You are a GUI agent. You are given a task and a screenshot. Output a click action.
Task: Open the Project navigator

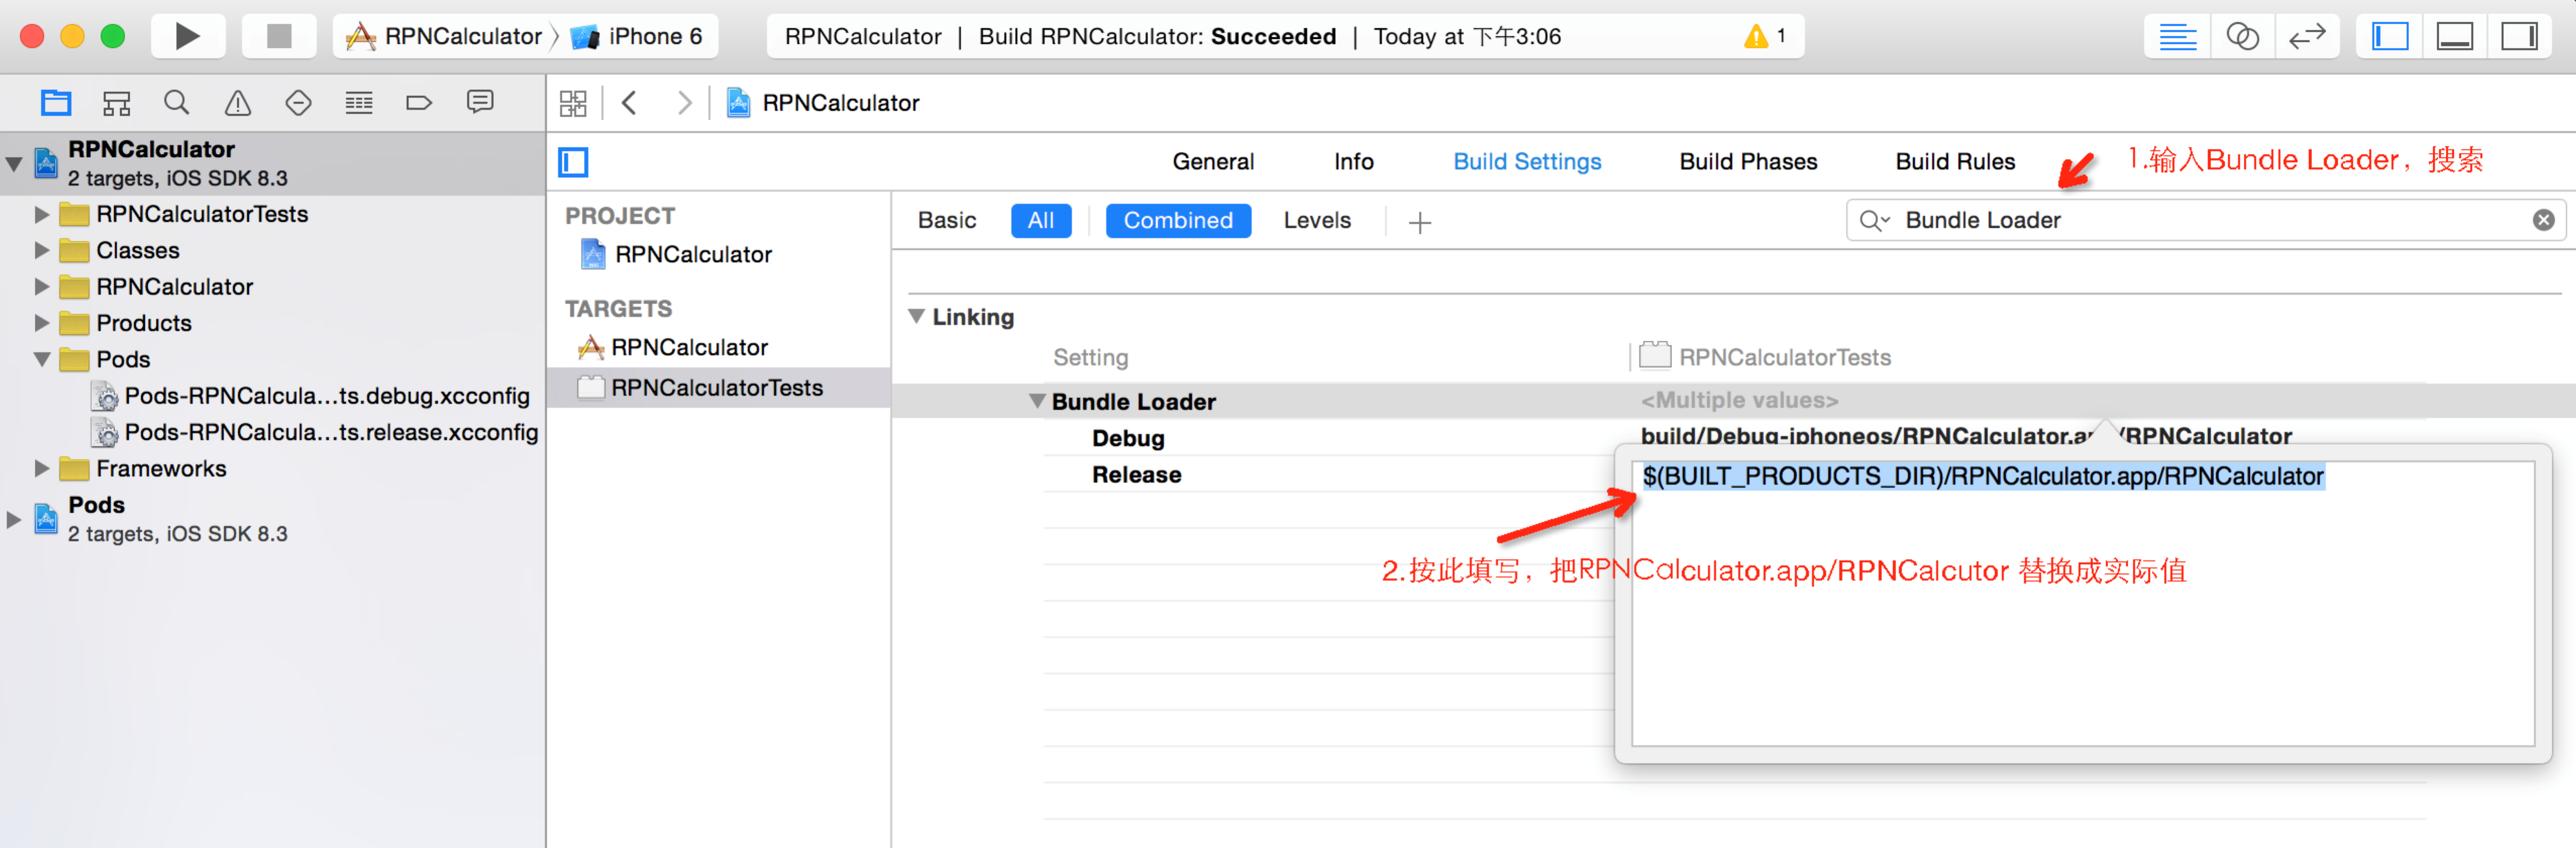(56, 102)
